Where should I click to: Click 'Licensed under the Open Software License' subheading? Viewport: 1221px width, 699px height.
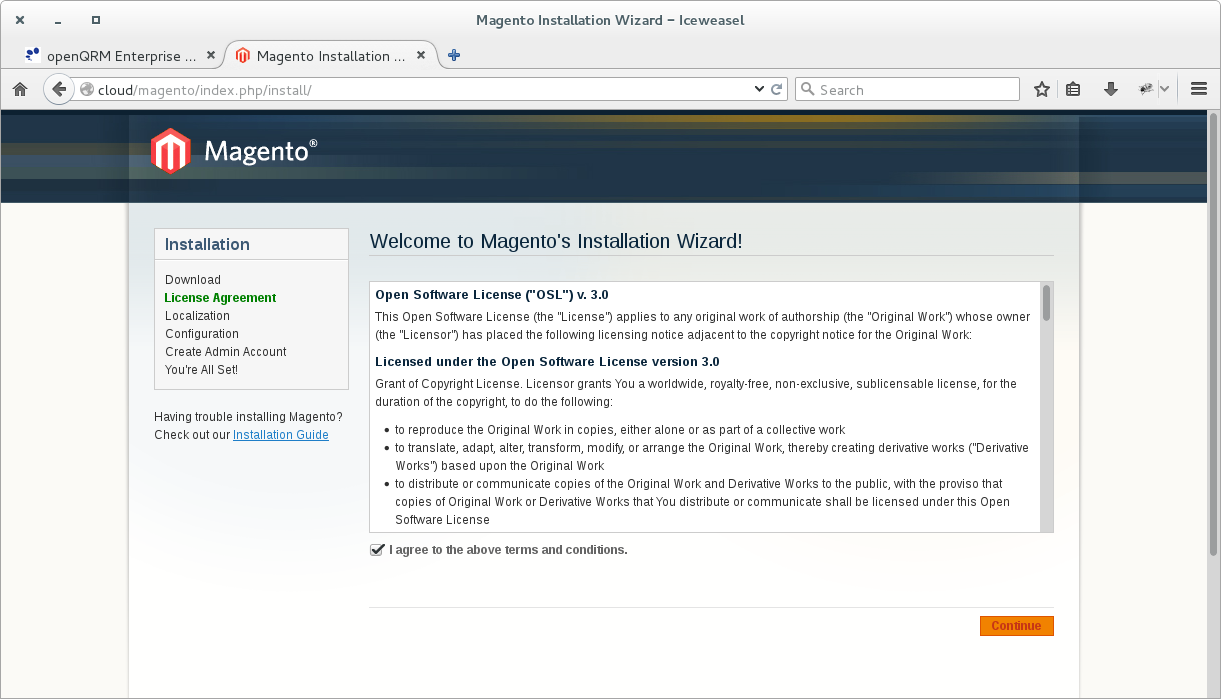[x=547, y=362]
